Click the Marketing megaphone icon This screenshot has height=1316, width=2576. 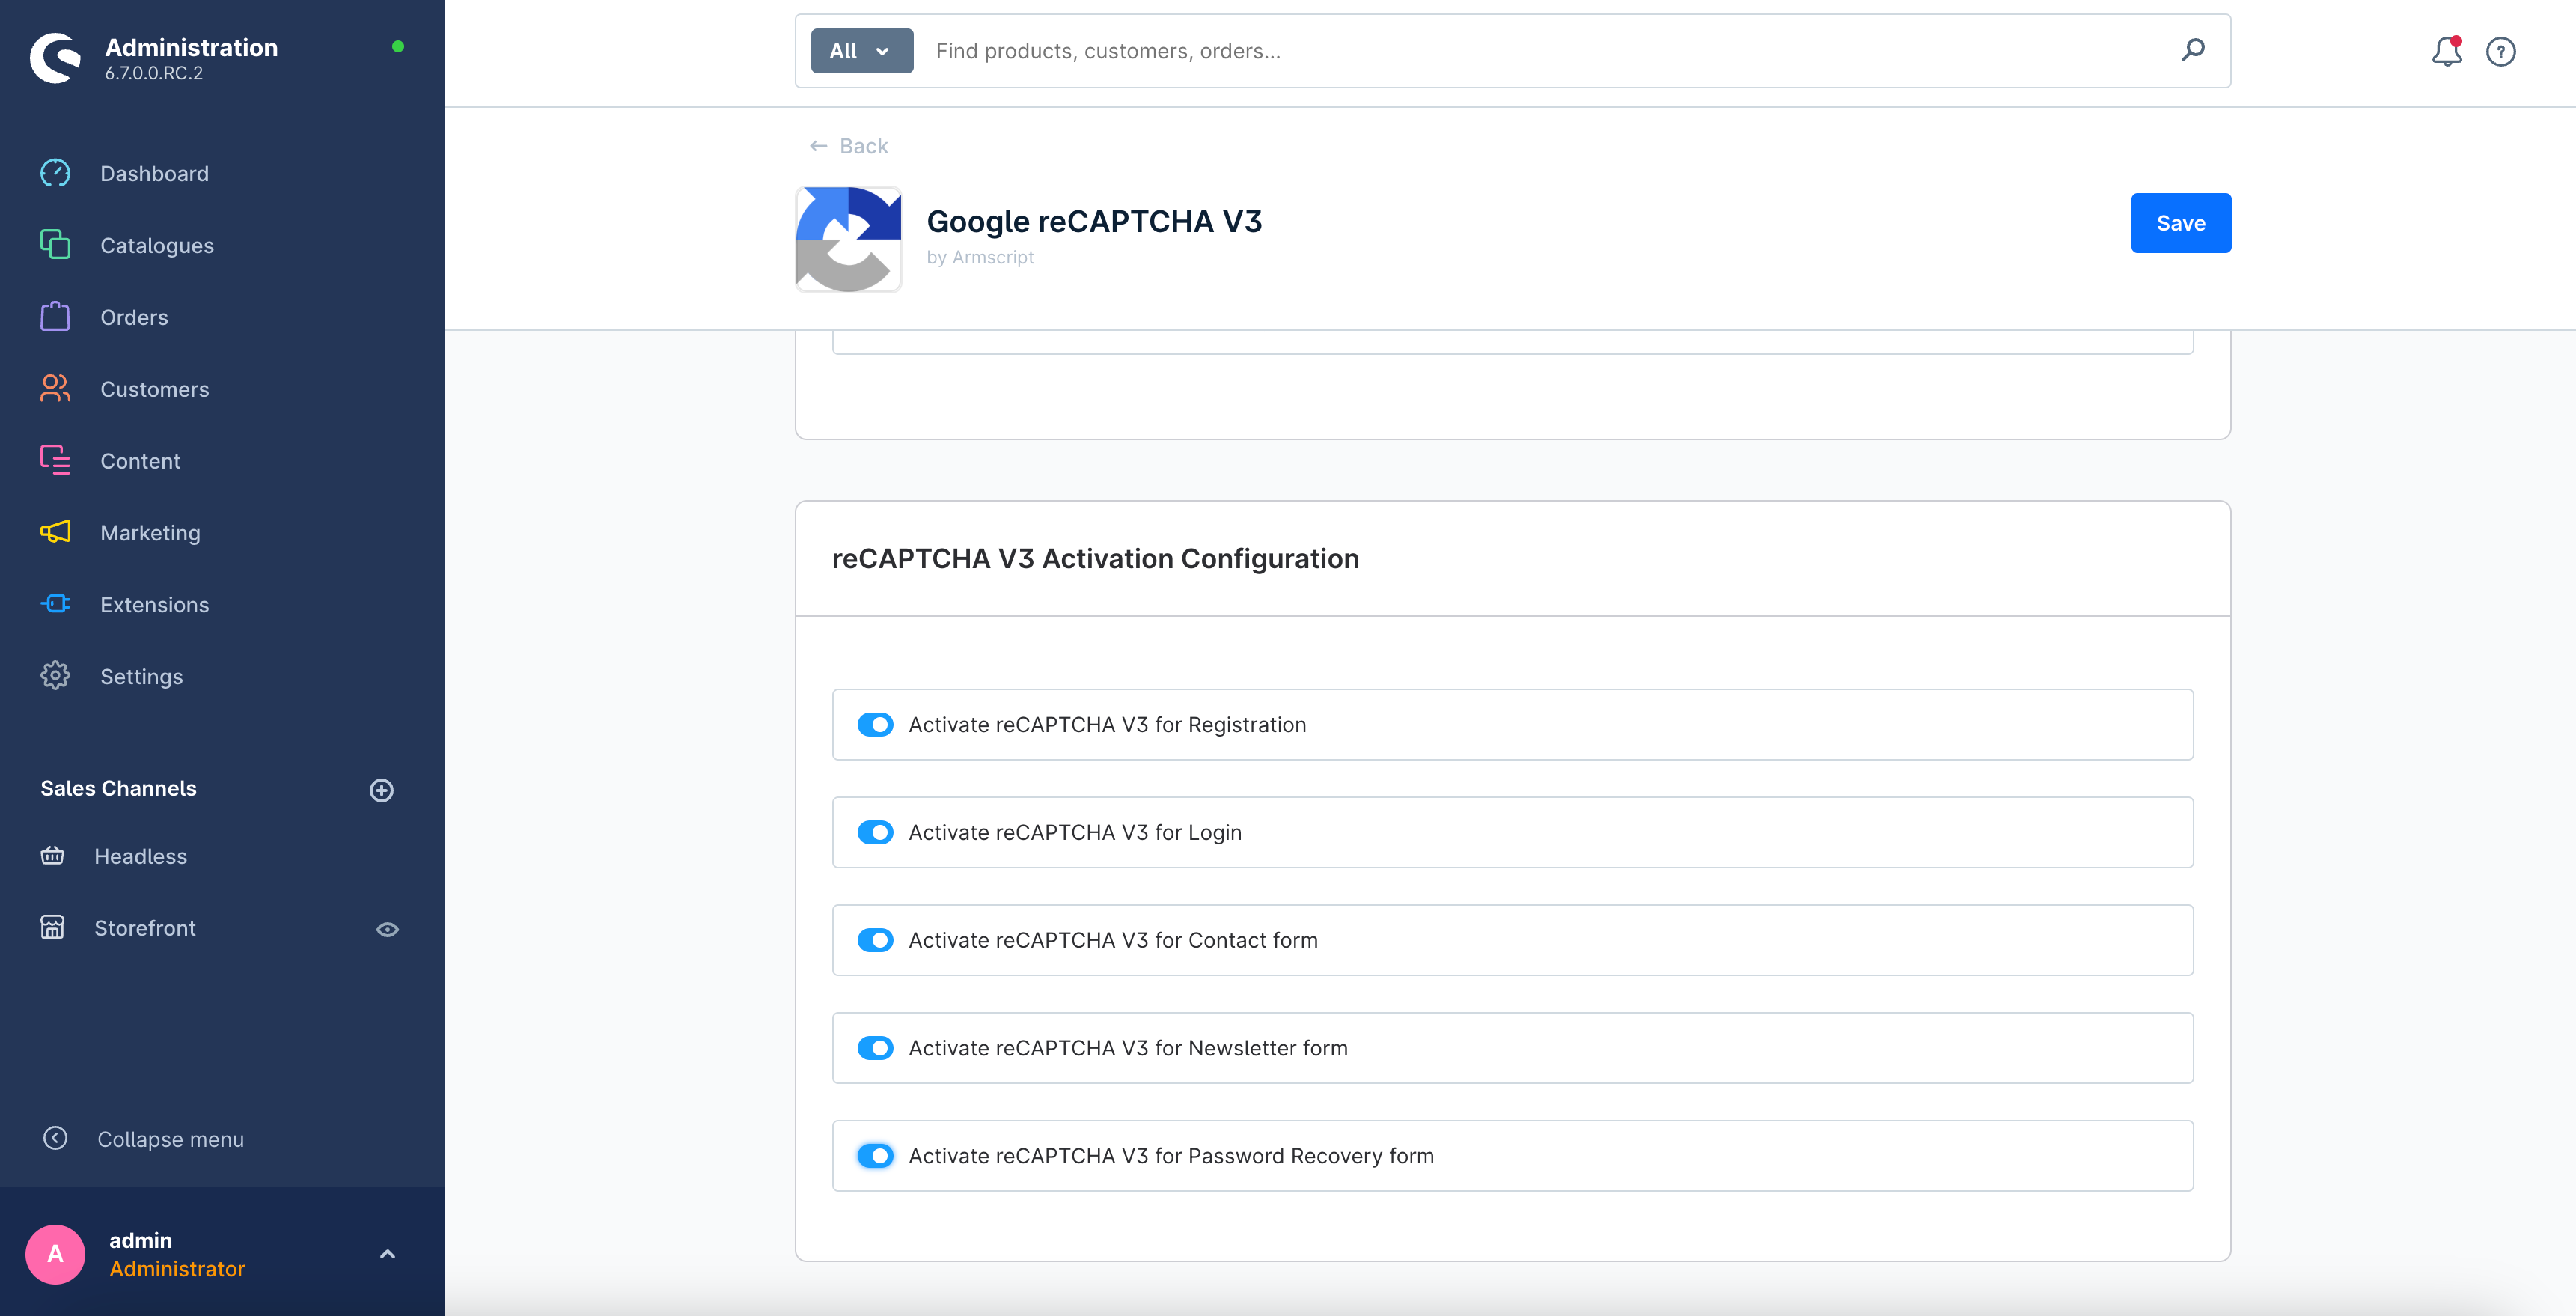(x=55, y=532)
